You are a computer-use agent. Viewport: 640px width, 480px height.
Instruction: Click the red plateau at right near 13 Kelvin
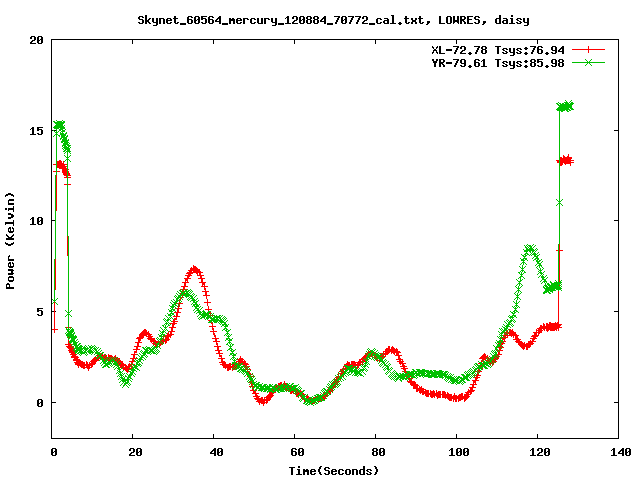click(565, 161)
